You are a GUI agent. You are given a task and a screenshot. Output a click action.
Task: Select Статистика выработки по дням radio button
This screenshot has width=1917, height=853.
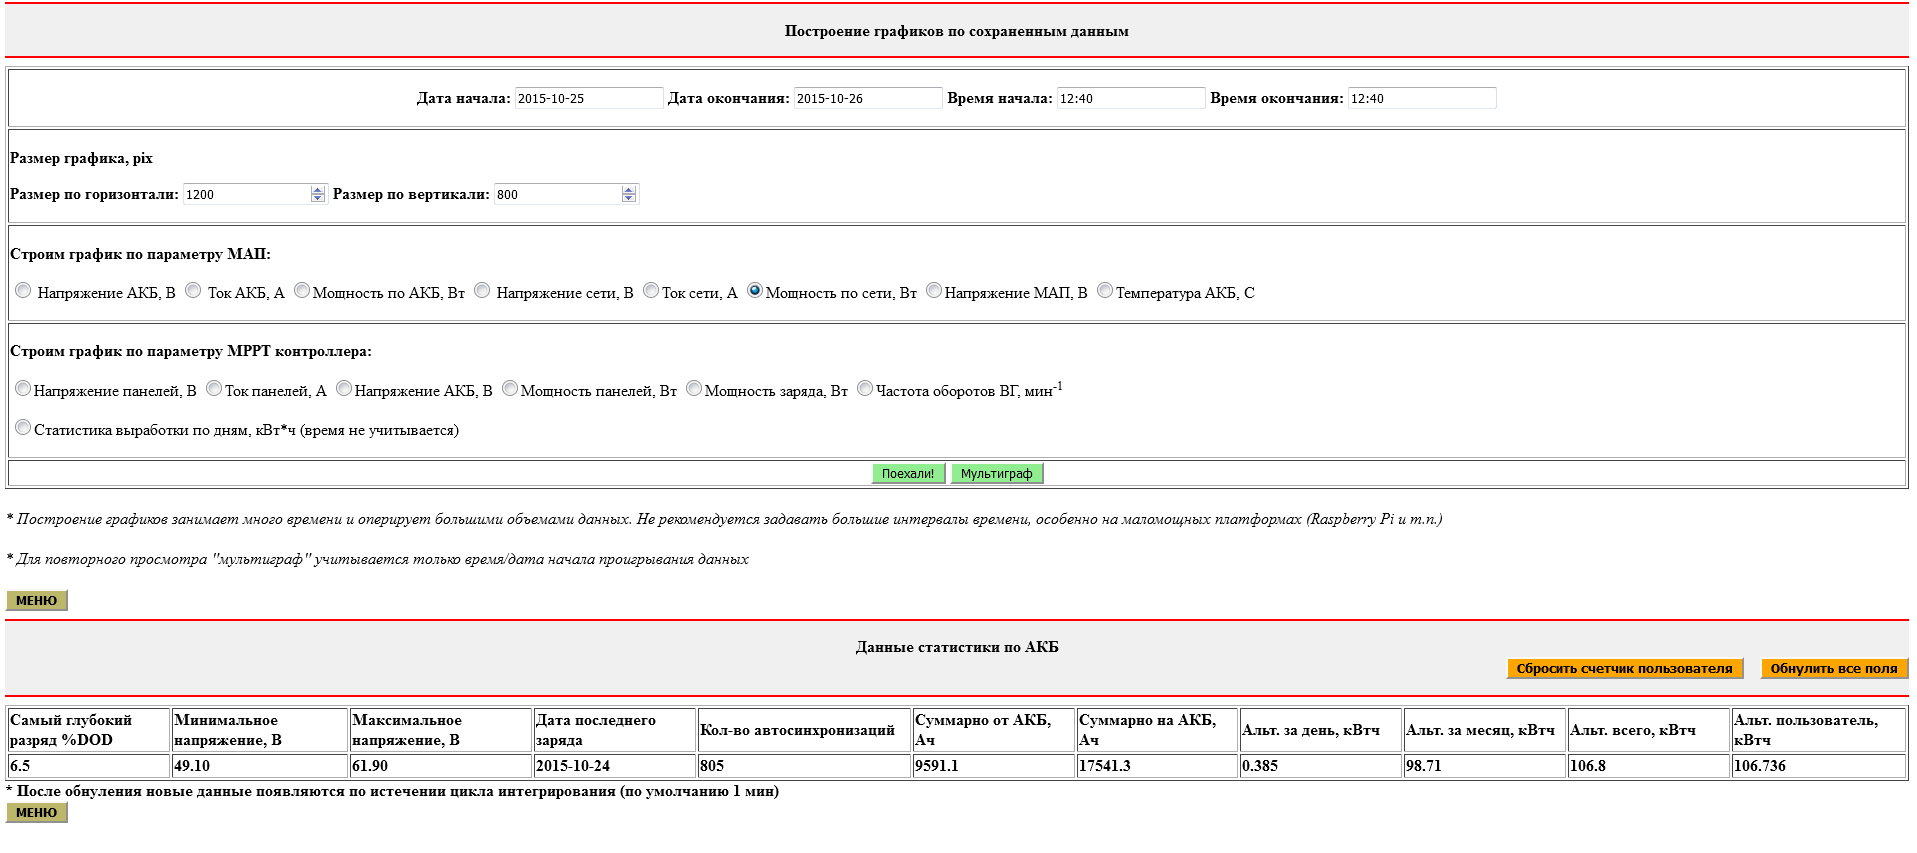coord(23,428)
